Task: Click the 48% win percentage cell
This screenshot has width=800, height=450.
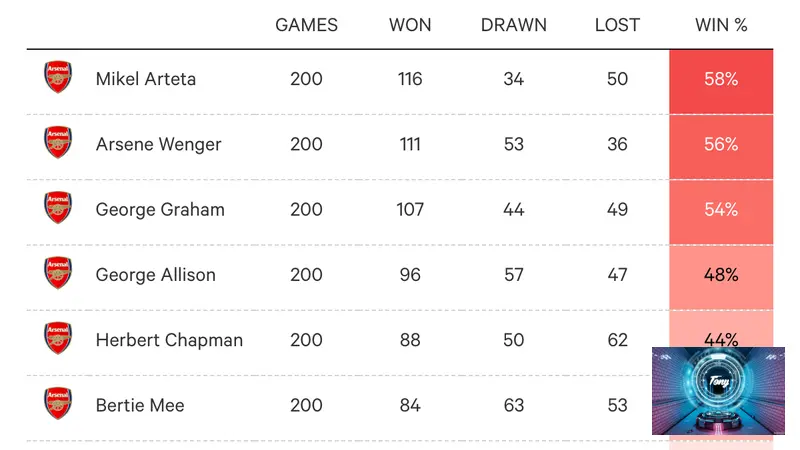Action: 721,277
